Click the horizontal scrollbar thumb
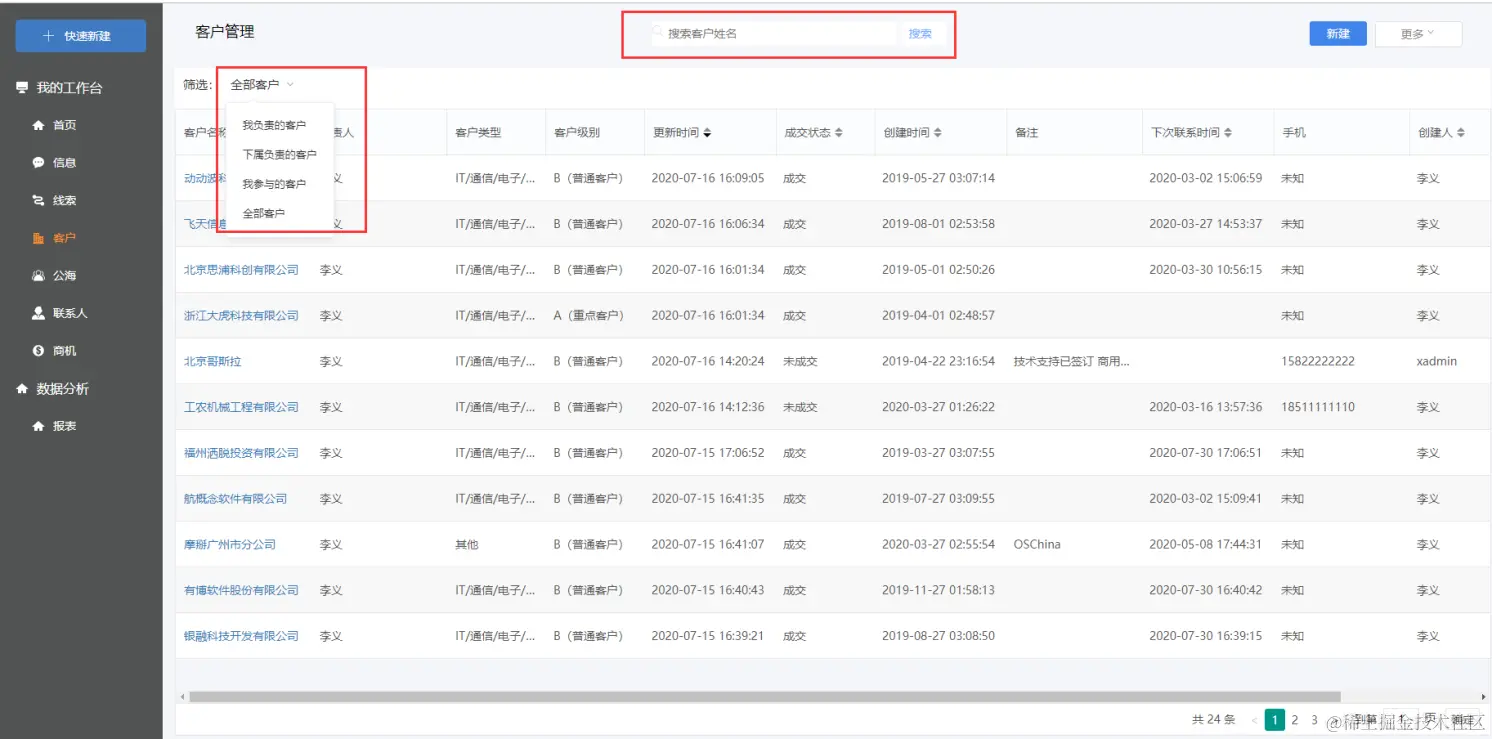1492x739 pixels. pyautogui.click(x=764, y=697)
